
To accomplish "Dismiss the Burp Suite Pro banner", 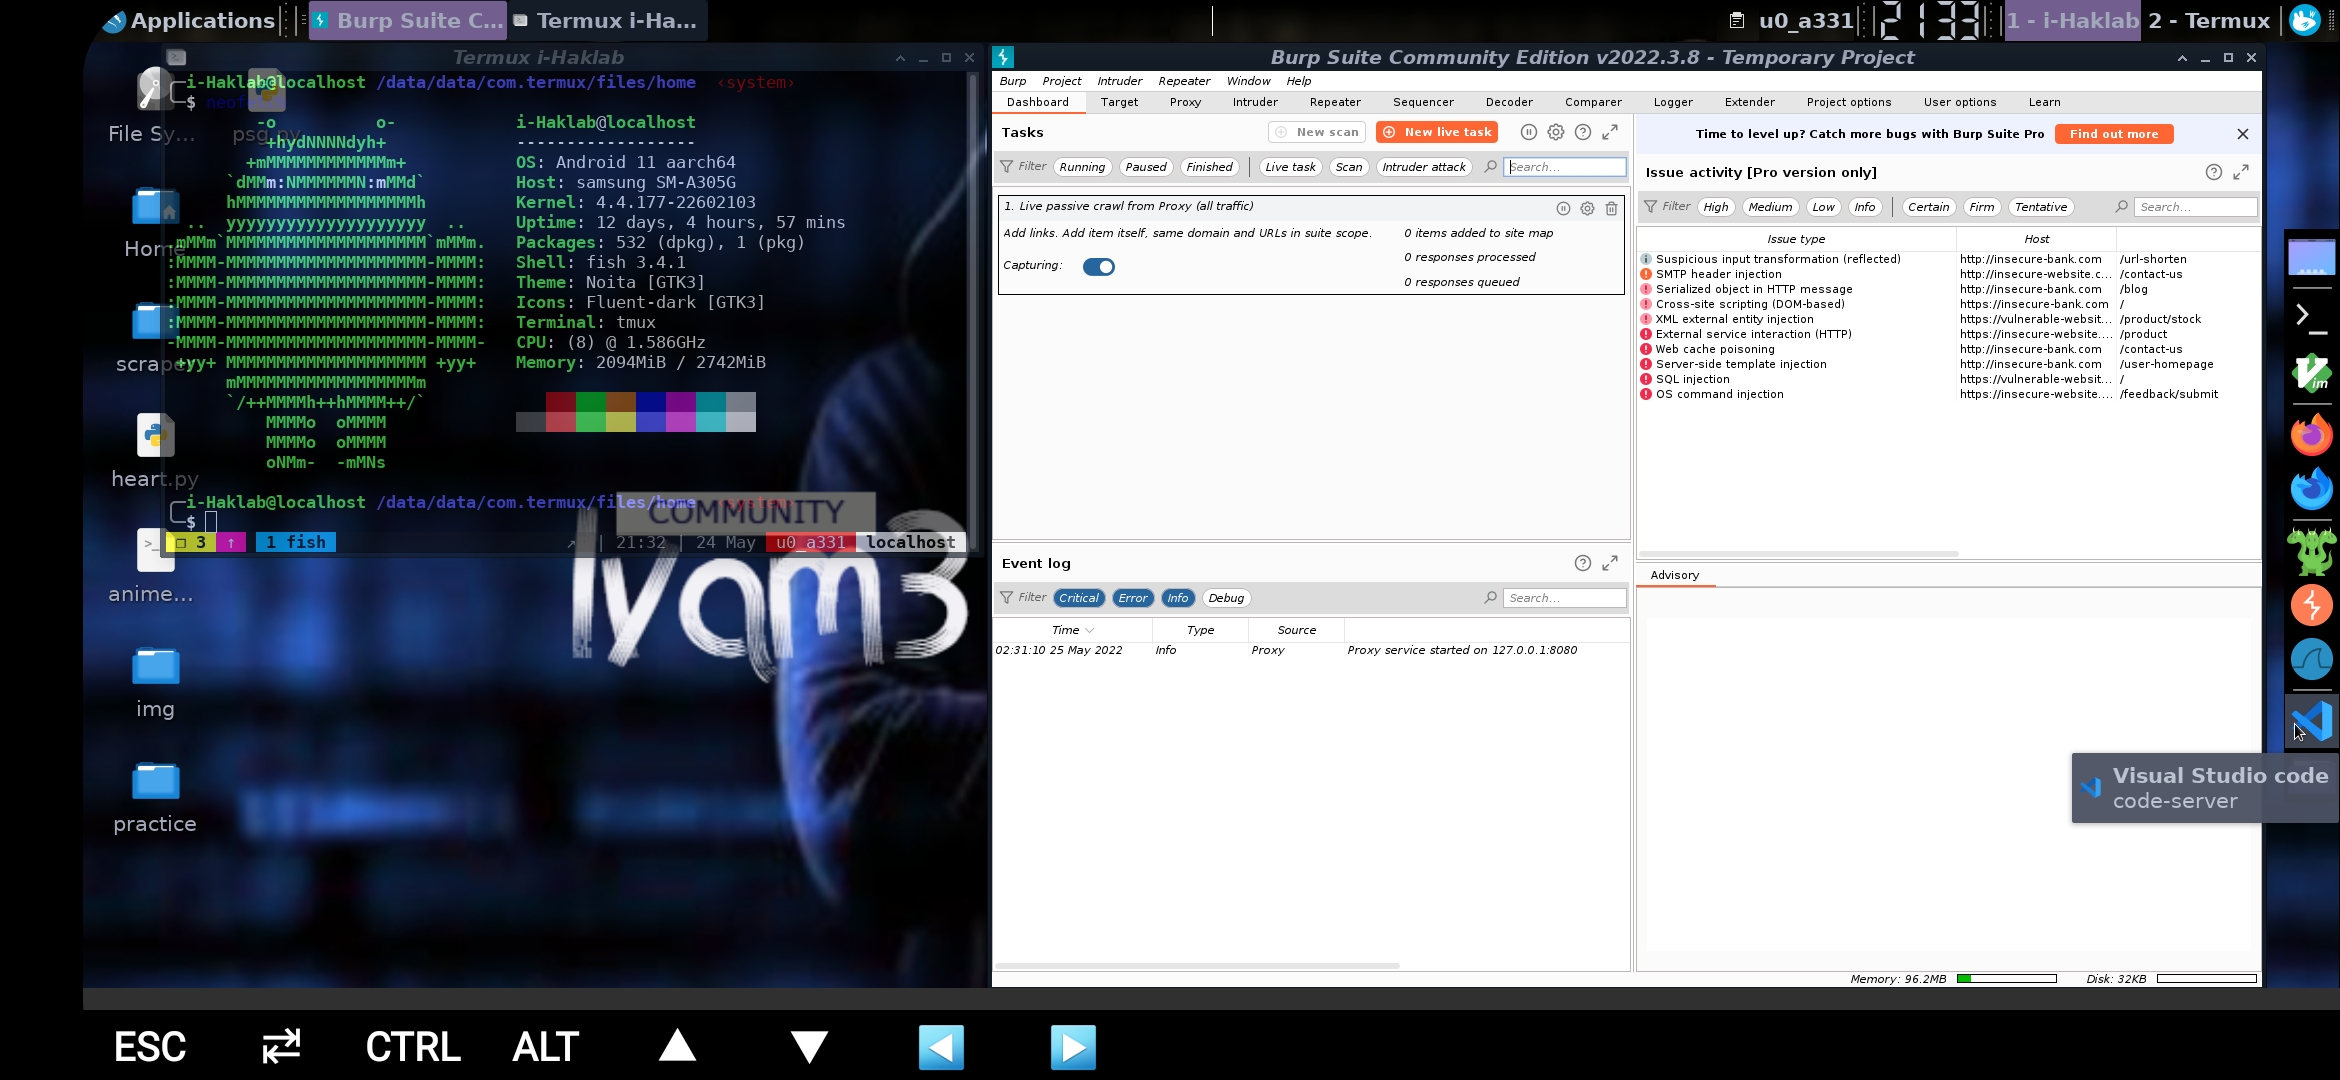I will pyautogui.click(x=2242, y=134).
